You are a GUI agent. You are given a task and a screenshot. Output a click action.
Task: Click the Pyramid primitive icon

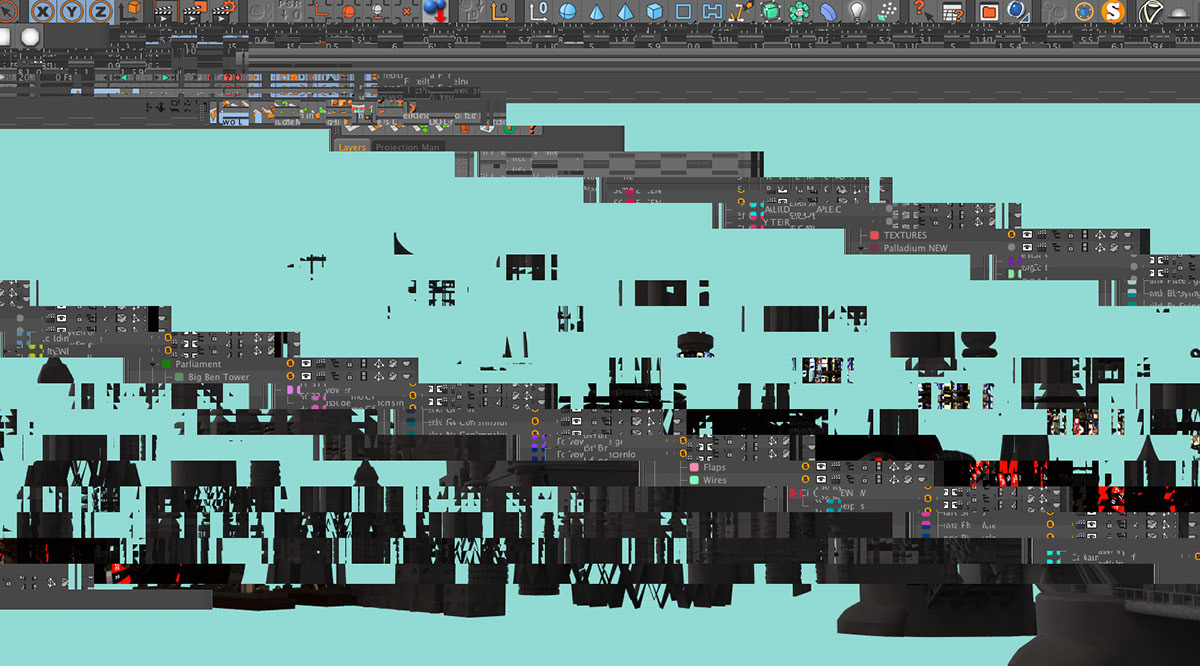(x=625, y=11)
